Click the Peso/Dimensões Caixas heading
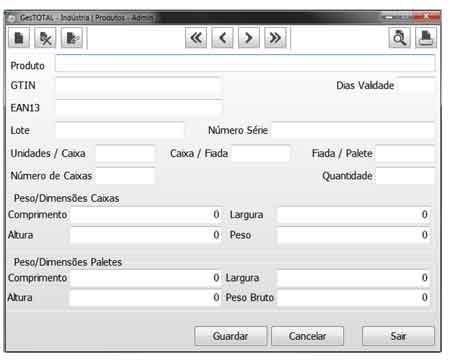 pyautogui.click(x=66, y=198)
